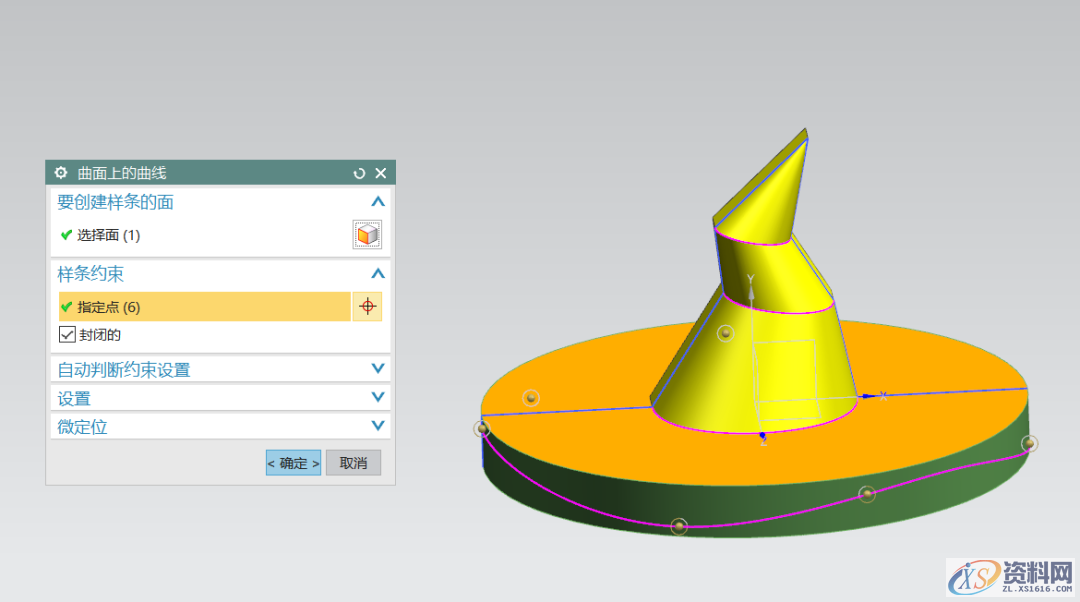Expand the 设置 section
Screen dimensions: 1080x602
377,398
